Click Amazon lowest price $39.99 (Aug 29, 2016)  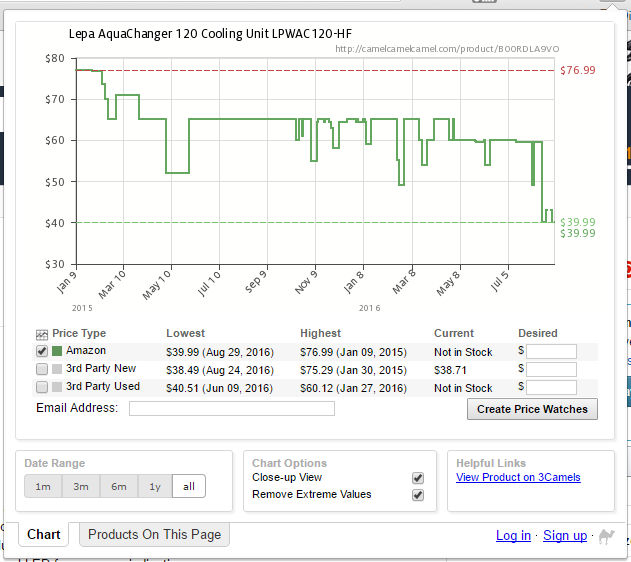click(220, 352)
